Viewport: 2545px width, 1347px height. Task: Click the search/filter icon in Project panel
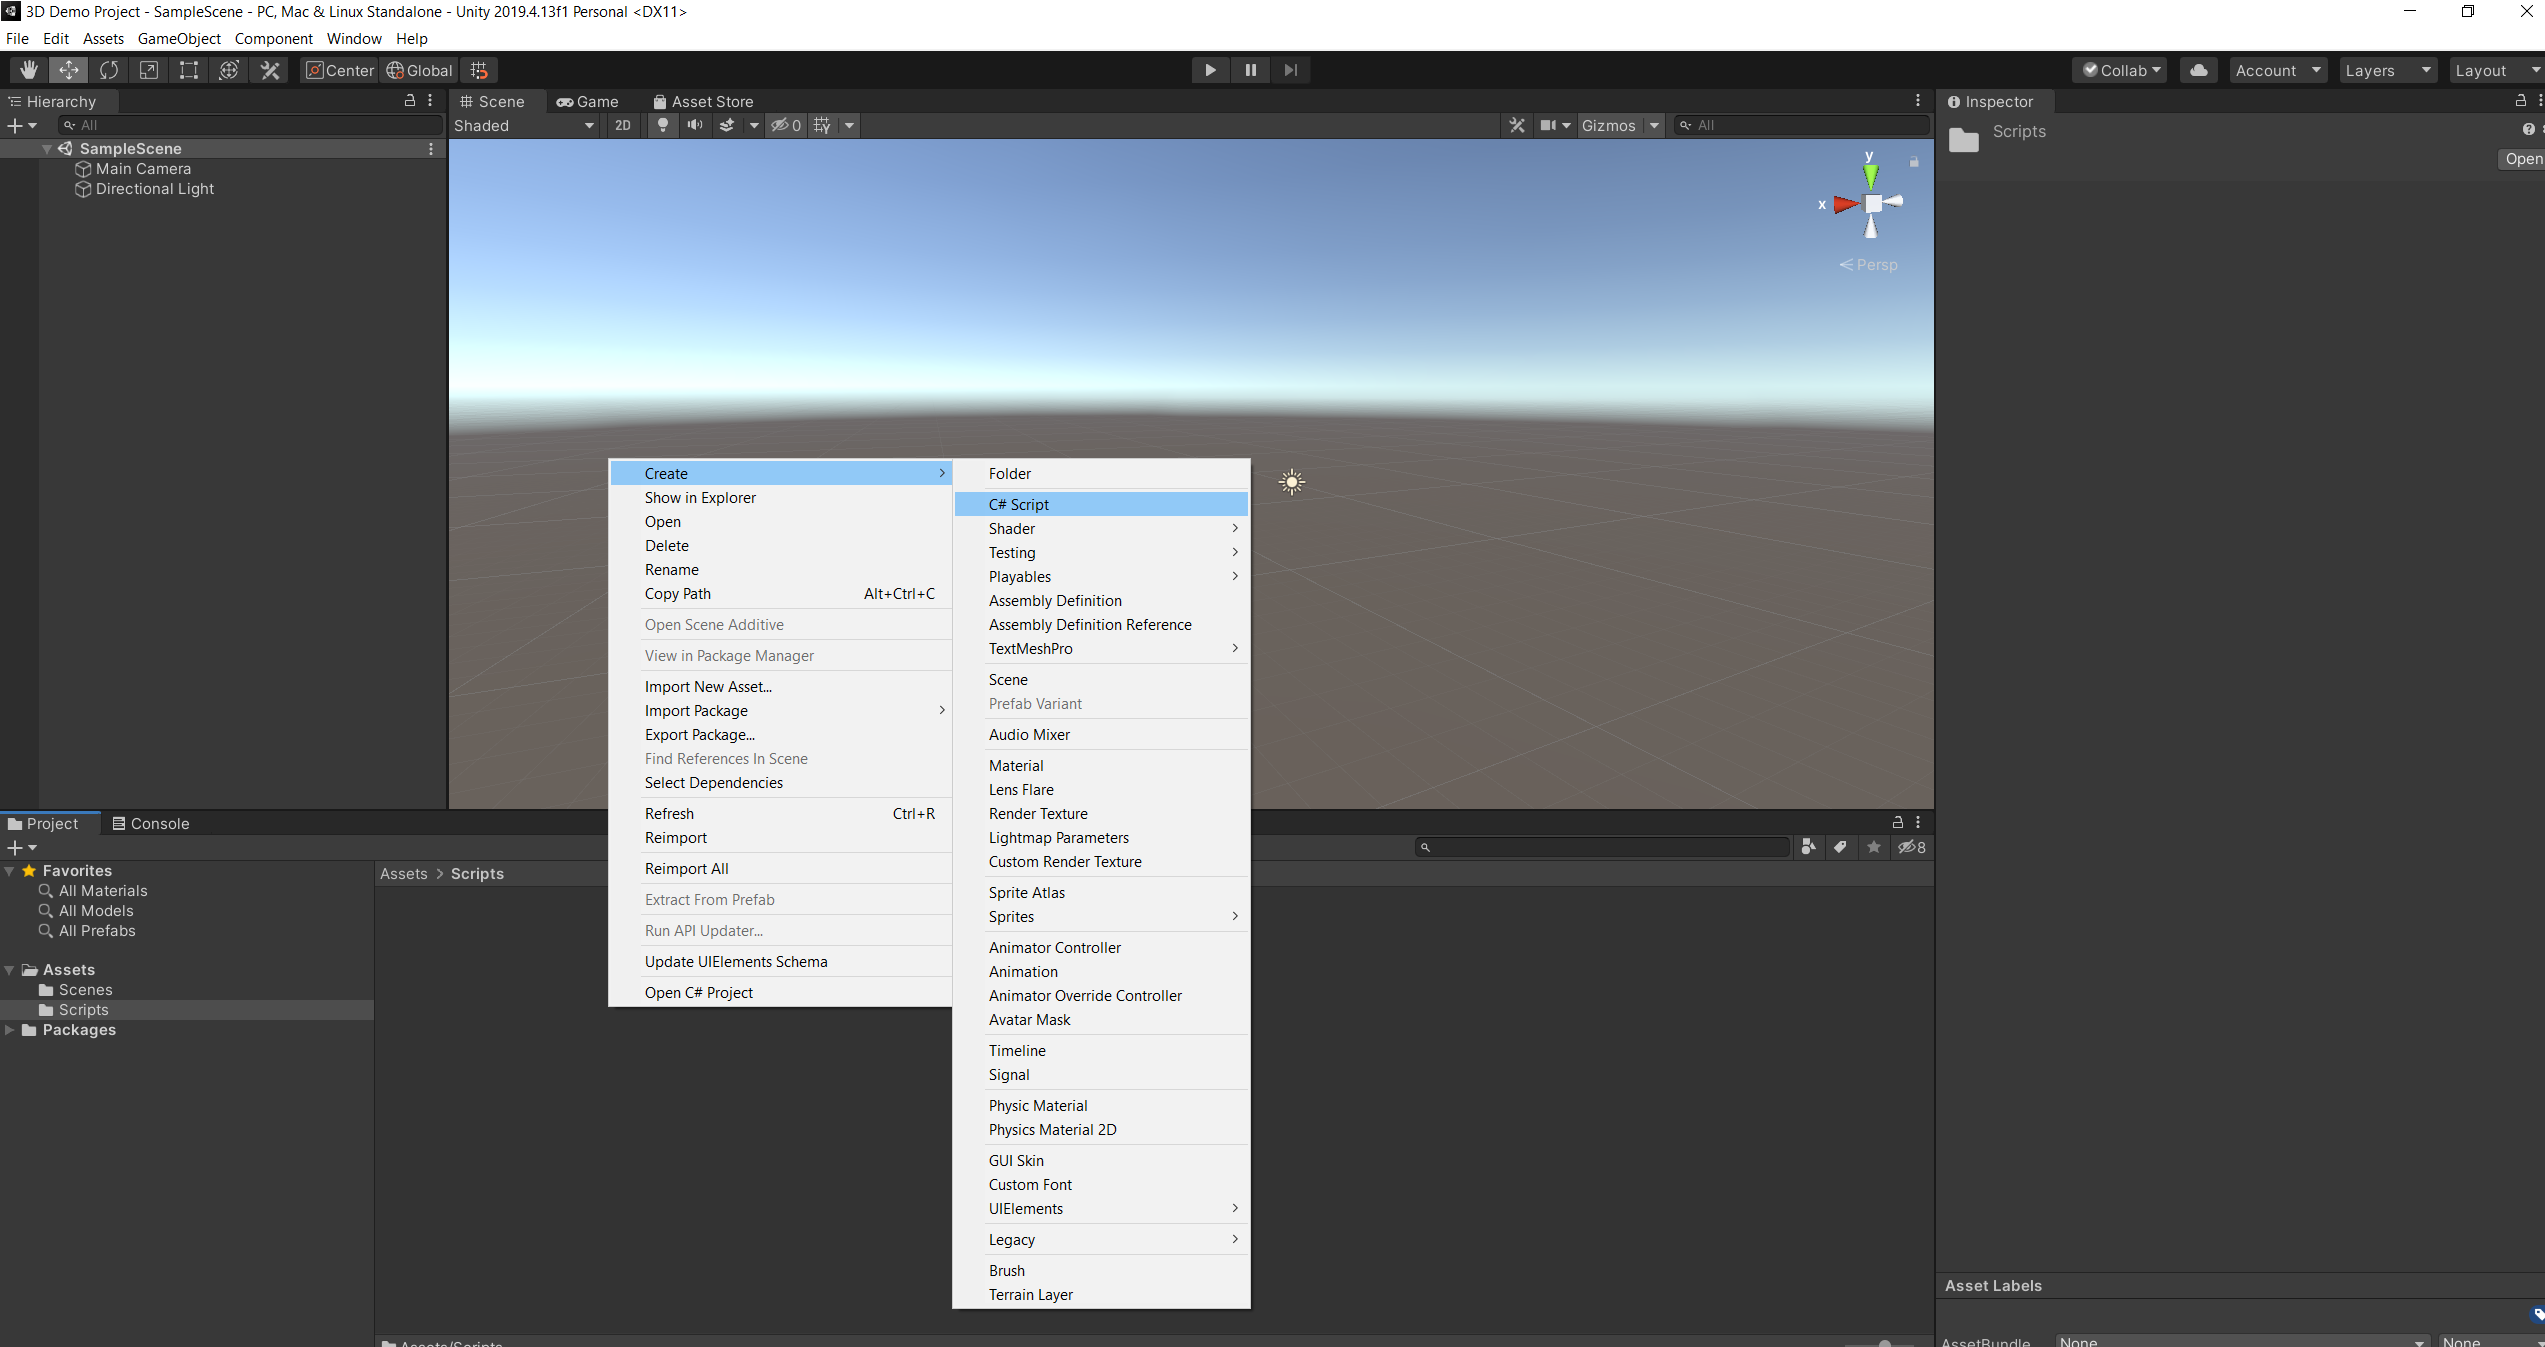pos(1424,847)
